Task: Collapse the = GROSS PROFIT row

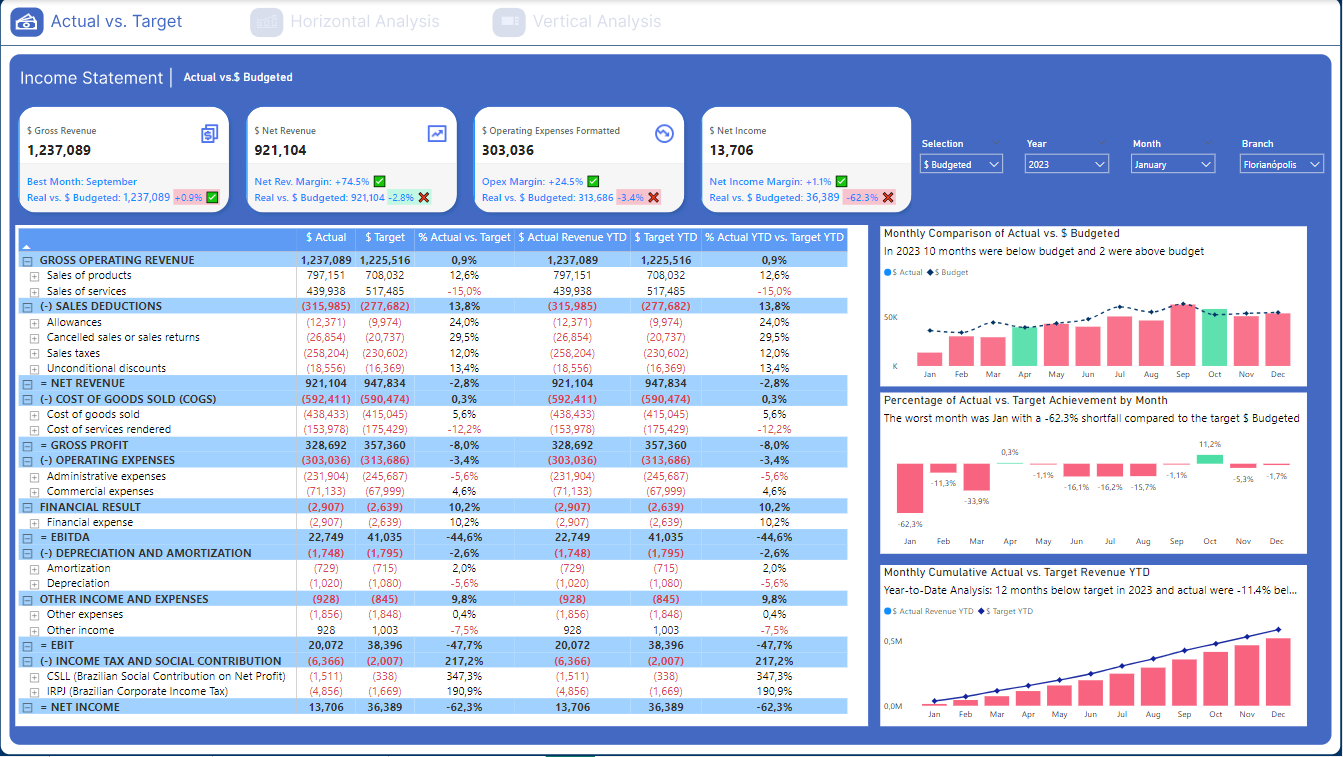Action: click(27, 445)
